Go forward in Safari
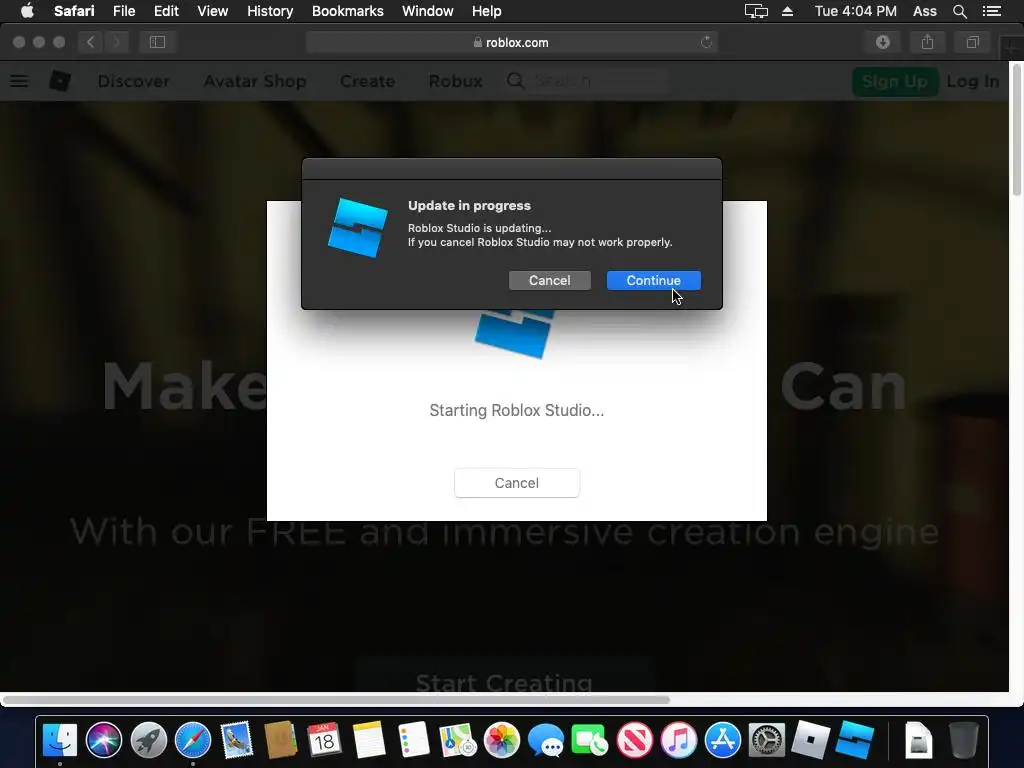This screenshot has height=768, width=1024. point(116,42)
